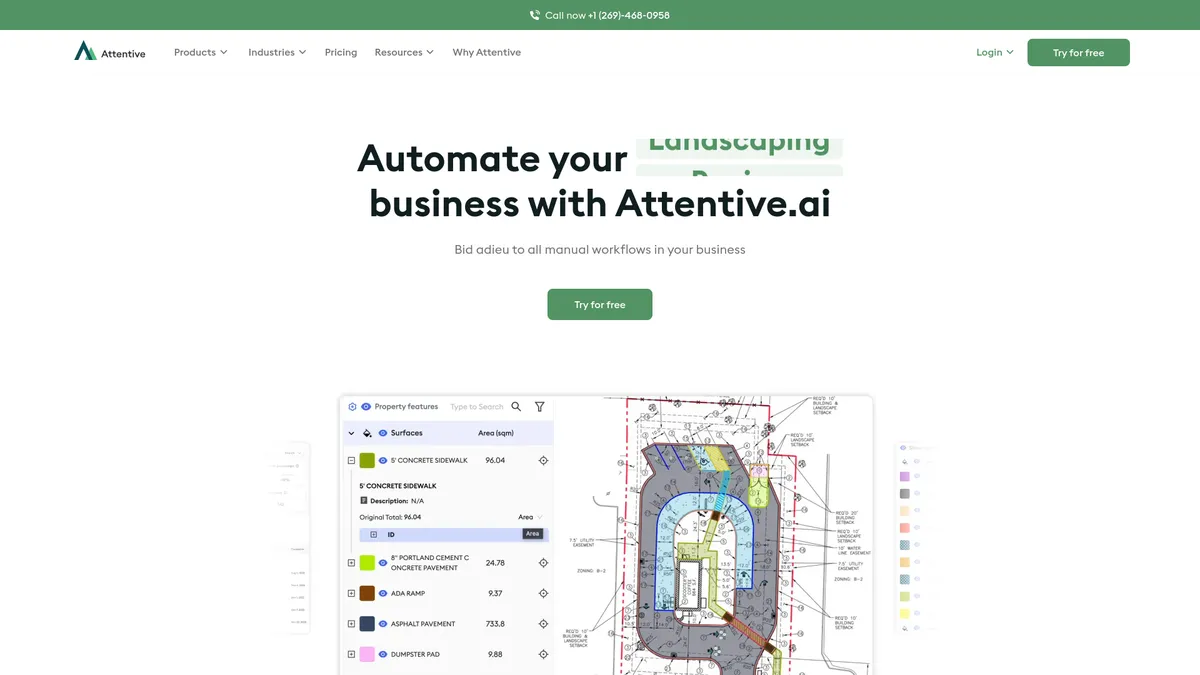This screenshot has height=675, width=1200.
Task: Toggle the eye icon for DUMPSTER PAD
Action: (x=383, y=654)
